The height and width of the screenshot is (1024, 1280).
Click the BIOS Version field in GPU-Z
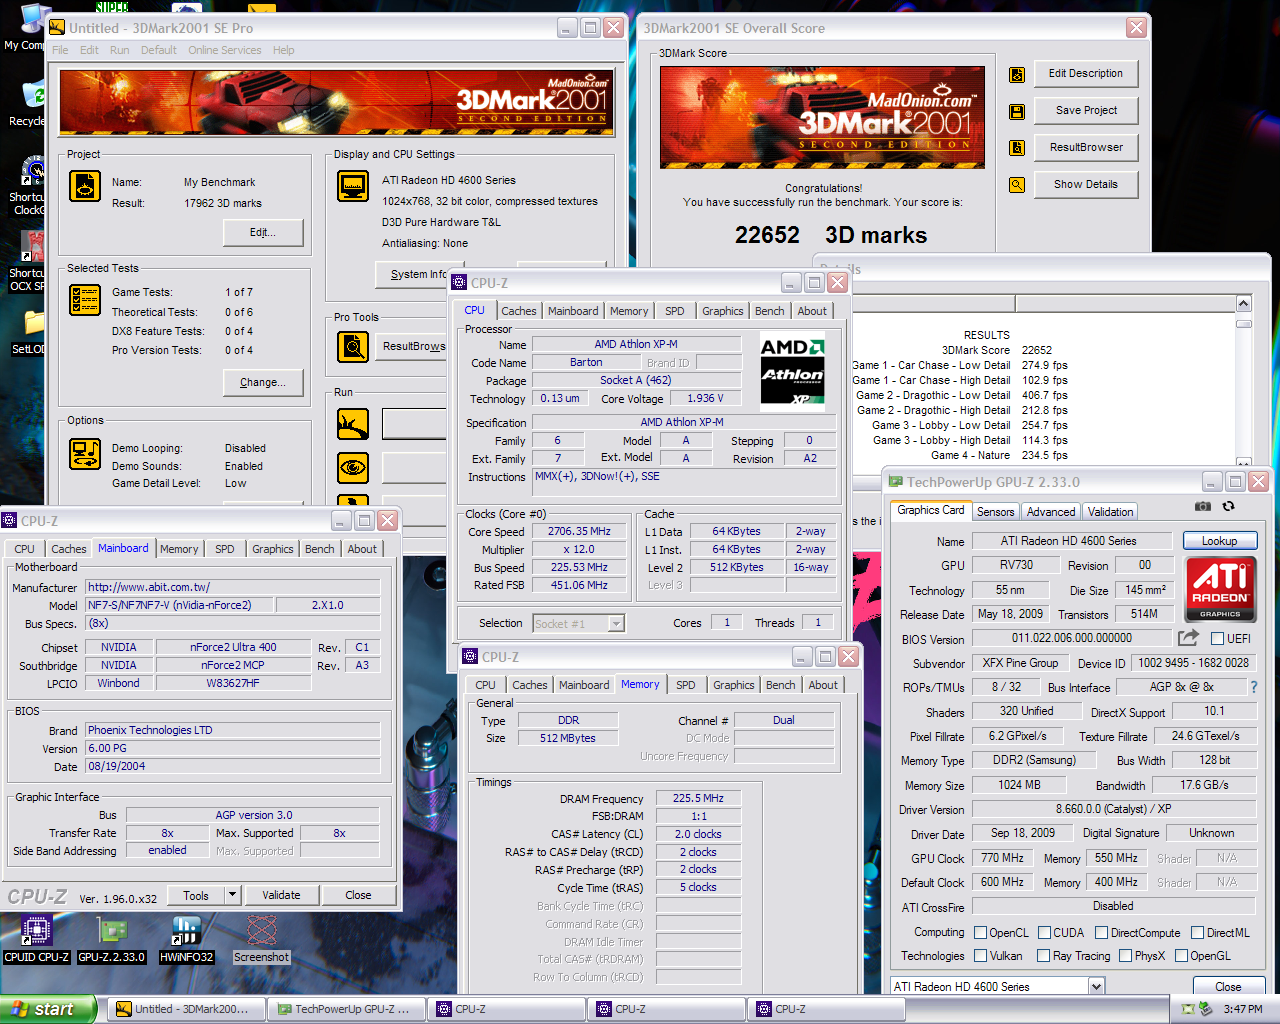(1072, 638)
